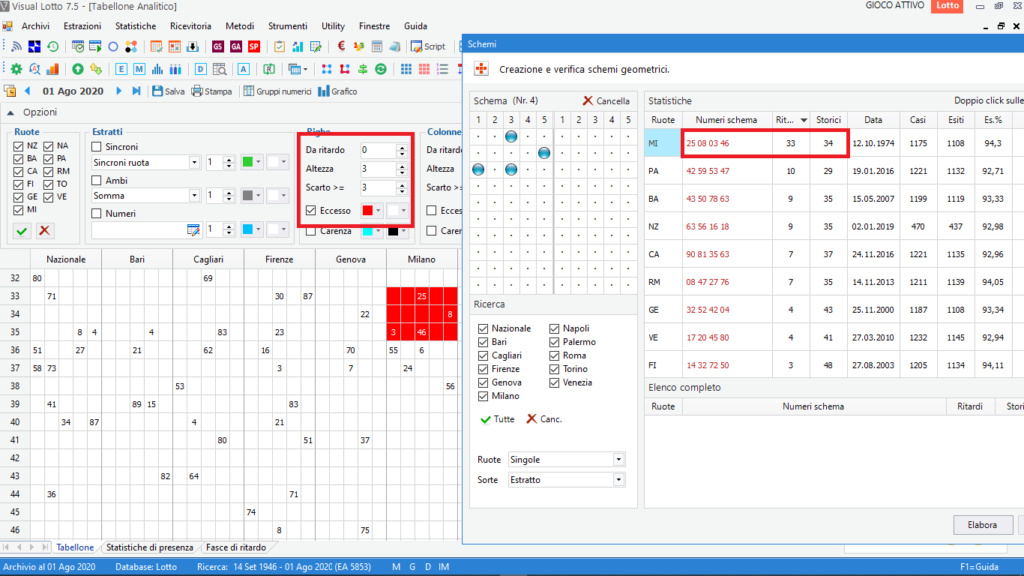The image size is (1024, 576).
Task: Enable the Ambi checkbox
Action: (97, 180)
